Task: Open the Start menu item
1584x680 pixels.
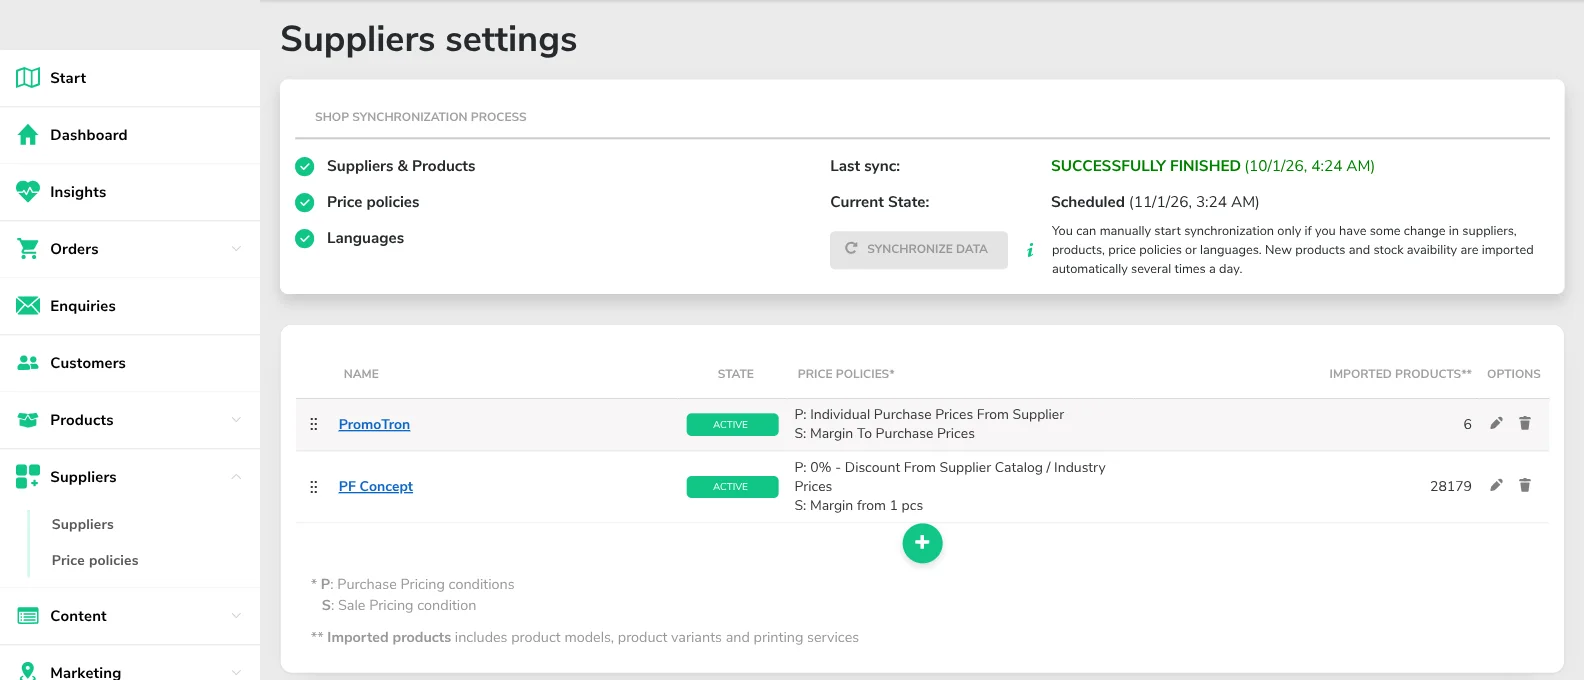Action: click(130, 78)
